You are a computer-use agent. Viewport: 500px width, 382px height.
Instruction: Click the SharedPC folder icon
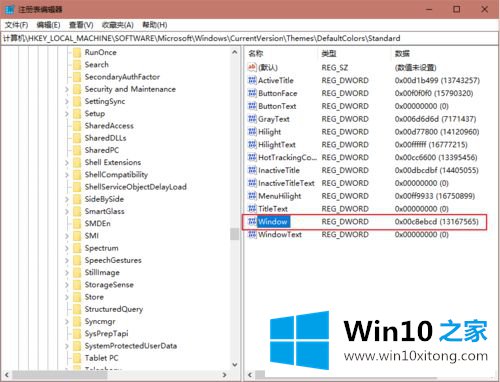(77, 150)
